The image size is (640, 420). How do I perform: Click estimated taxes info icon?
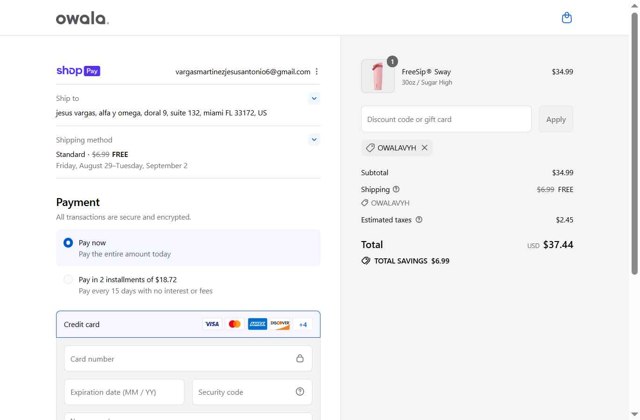419,220
